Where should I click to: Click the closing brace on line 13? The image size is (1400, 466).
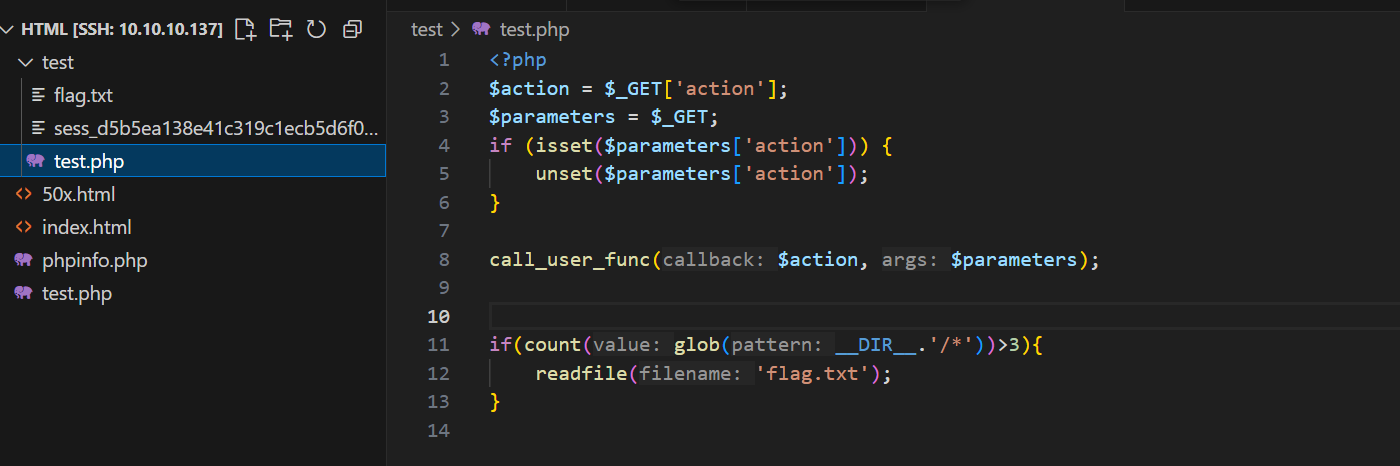point(494,402)
